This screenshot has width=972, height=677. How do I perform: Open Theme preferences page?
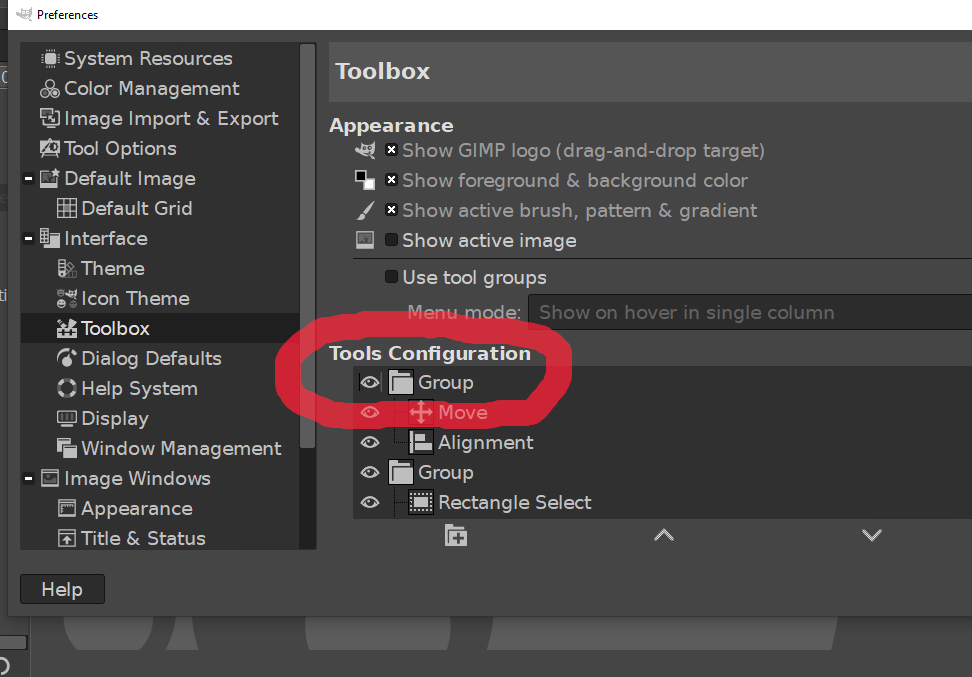pos(100,268)
